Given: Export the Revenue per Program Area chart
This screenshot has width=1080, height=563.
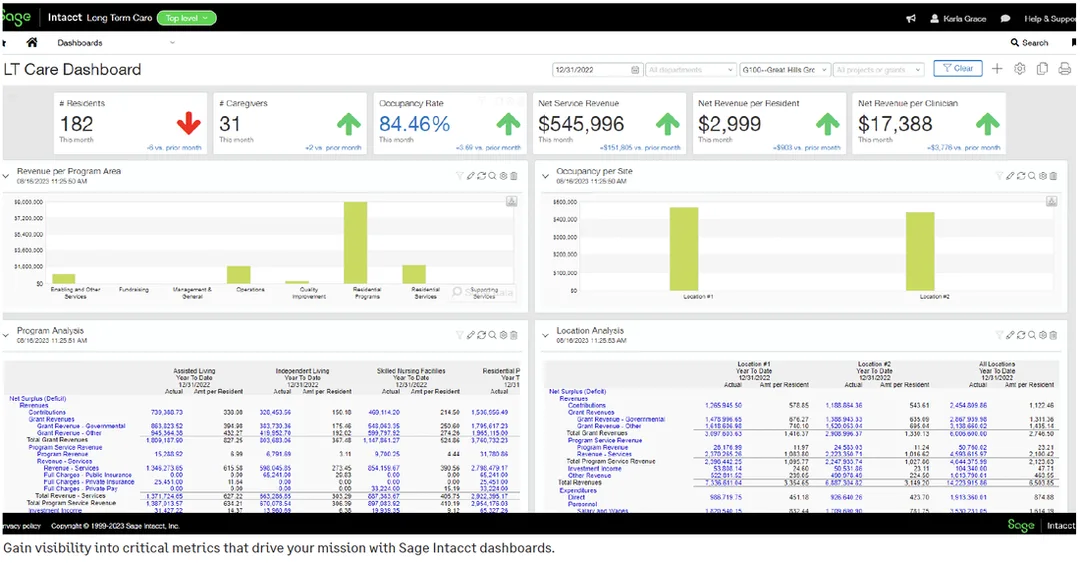Looking at the screenshot, I should [x=511, y=201].
